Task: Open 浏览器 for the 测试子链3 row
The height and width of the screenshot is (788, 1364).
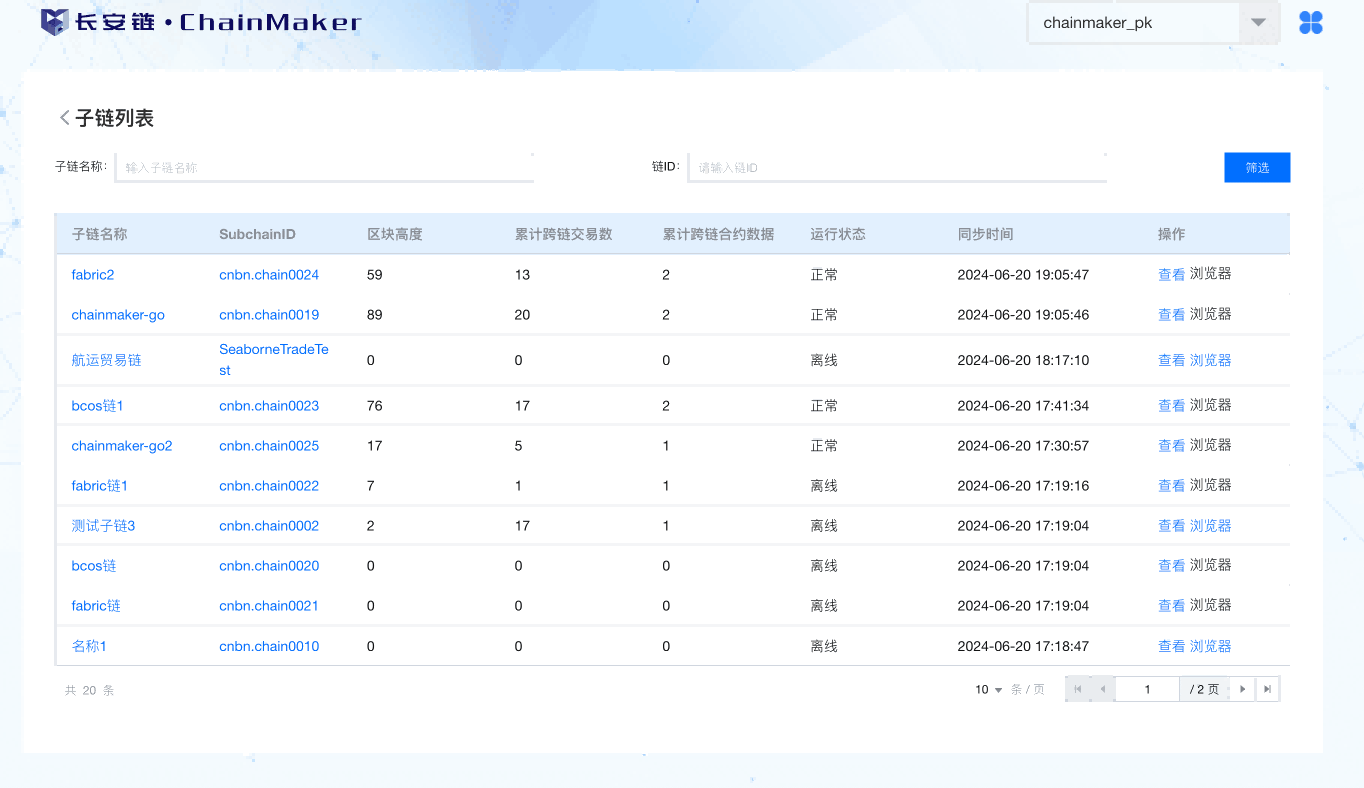Action: coord(1210,526)
